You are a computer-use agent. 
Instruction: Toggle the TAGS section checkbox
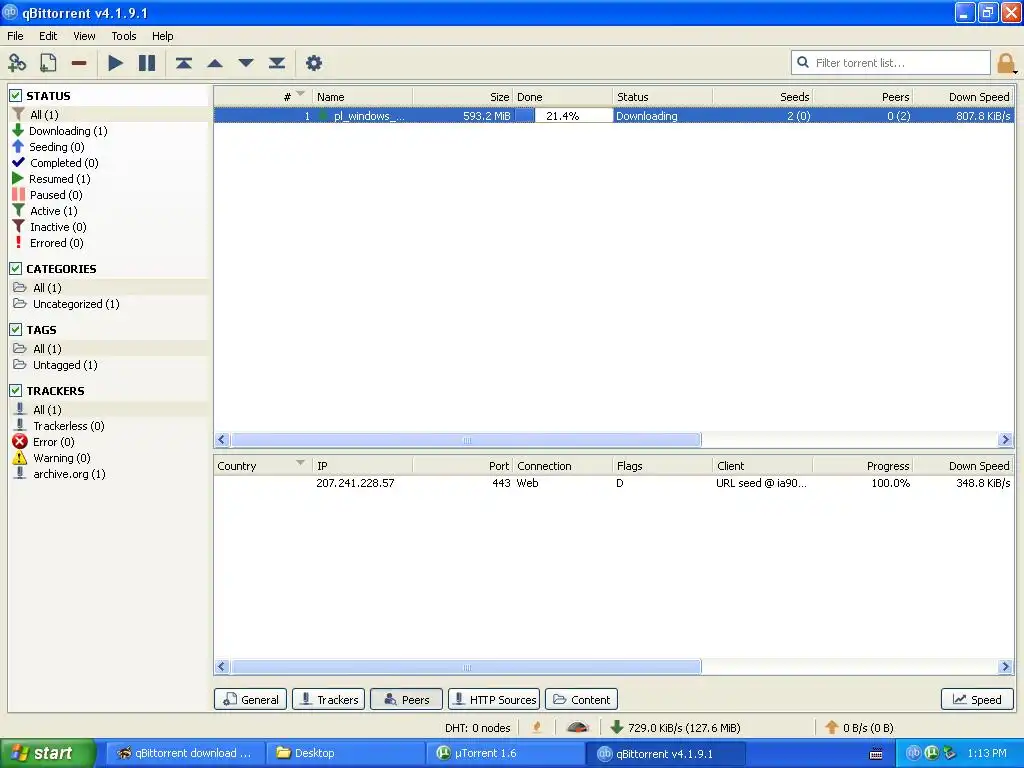coord(16,329)
